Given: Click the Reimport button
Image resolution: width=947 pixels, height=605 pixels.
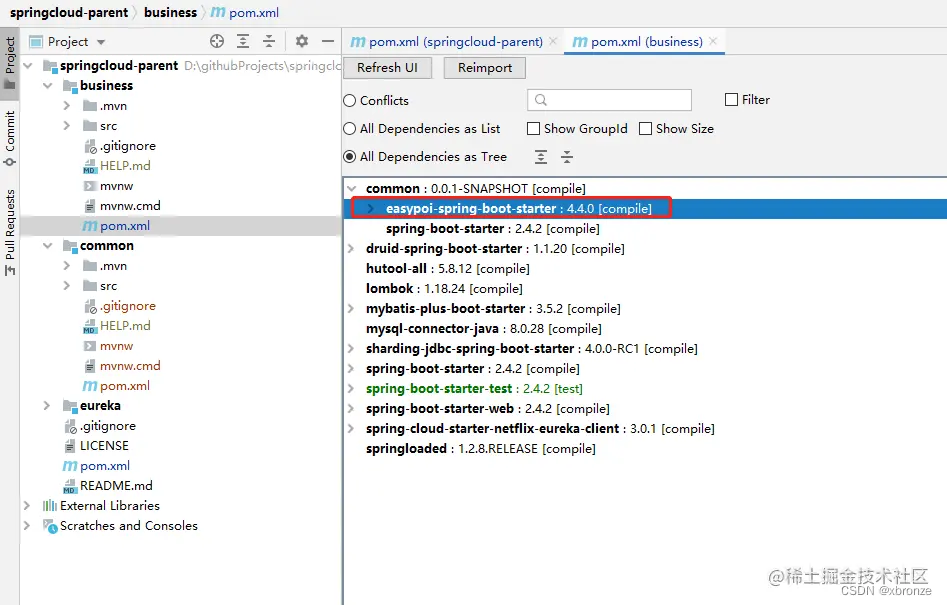Looking at the screenshot, I should 484,68.
